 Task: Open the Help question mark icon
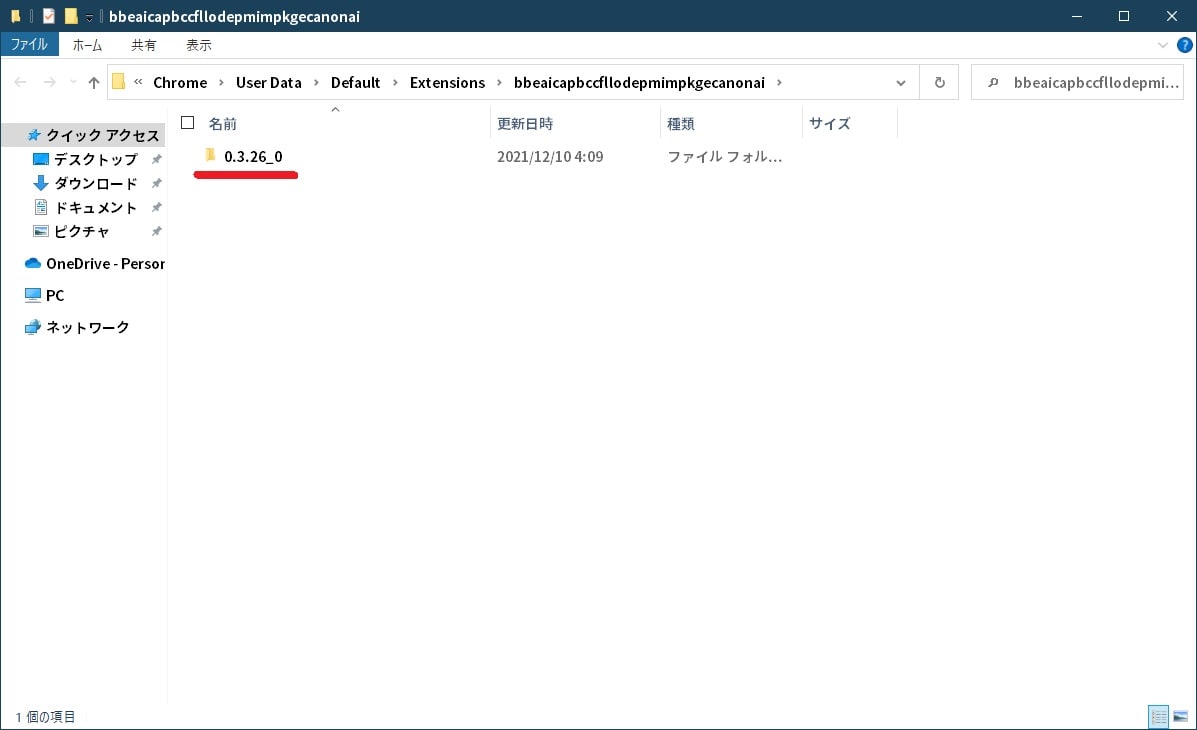[x=1184, y=45]
